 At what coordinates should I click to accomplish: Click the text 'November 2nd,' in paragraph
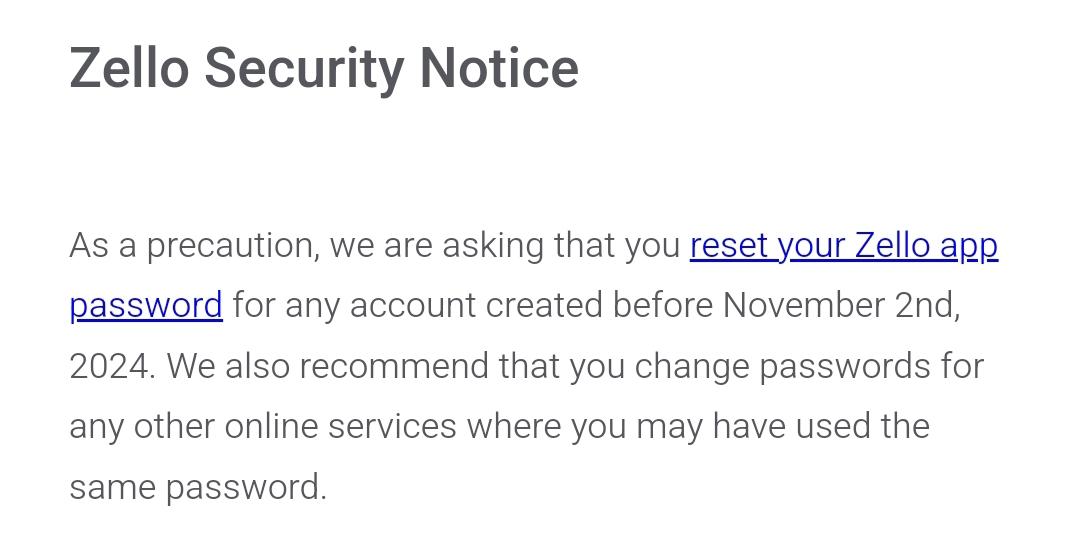[x=841, y=305]
